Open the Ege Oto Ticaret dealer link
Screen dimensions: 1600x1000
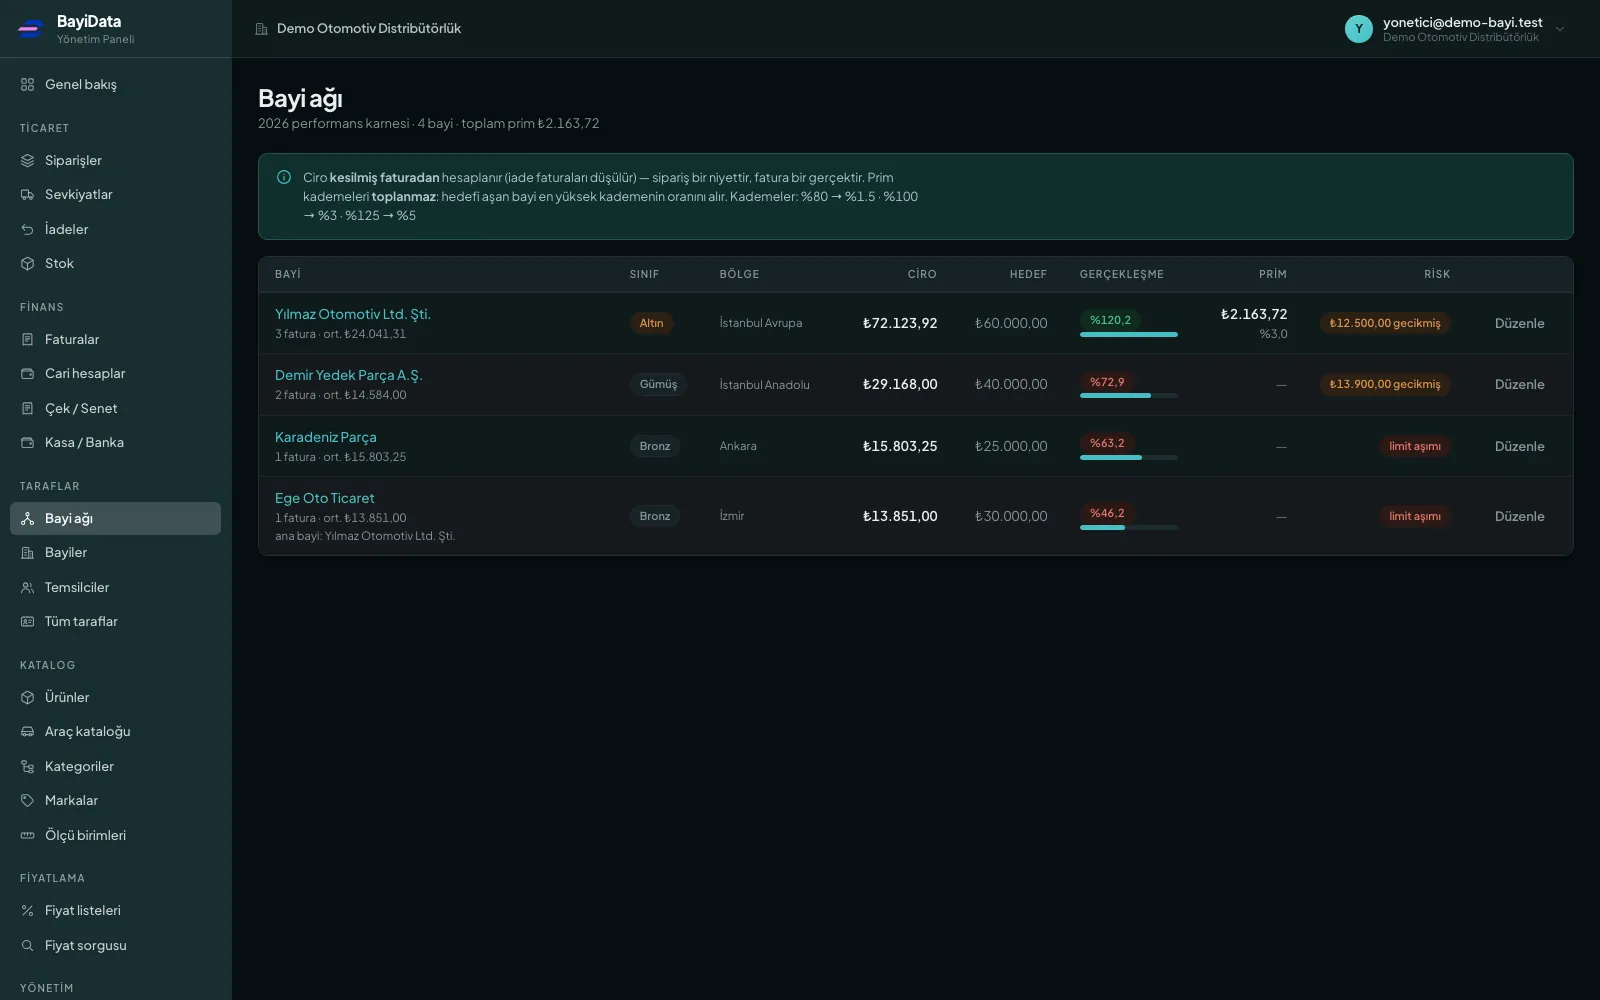coord(325,498)
